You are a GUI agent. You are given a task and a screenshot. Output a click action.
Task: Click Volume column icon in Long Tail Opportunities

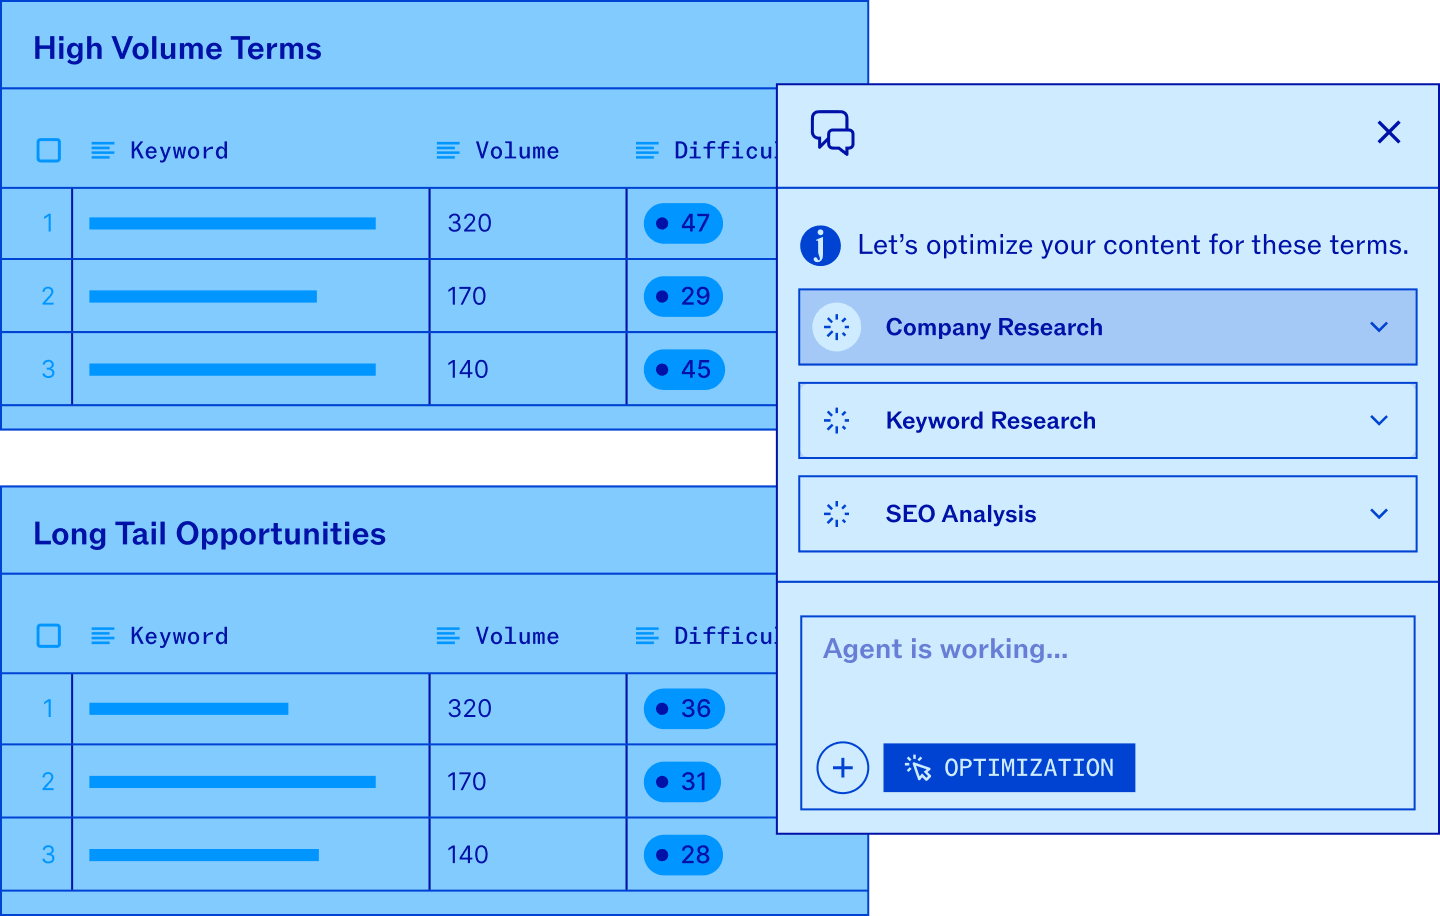[448, 636]
